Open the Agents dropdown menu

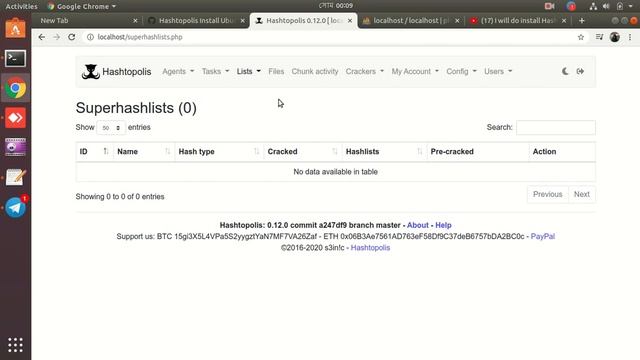tap(178, 71)
